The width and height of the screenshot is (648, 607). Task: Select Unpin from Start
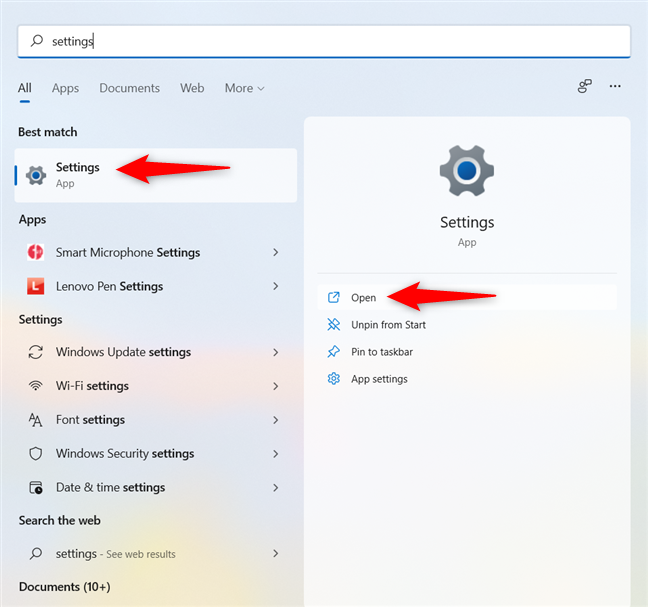(x=467, y=325)
